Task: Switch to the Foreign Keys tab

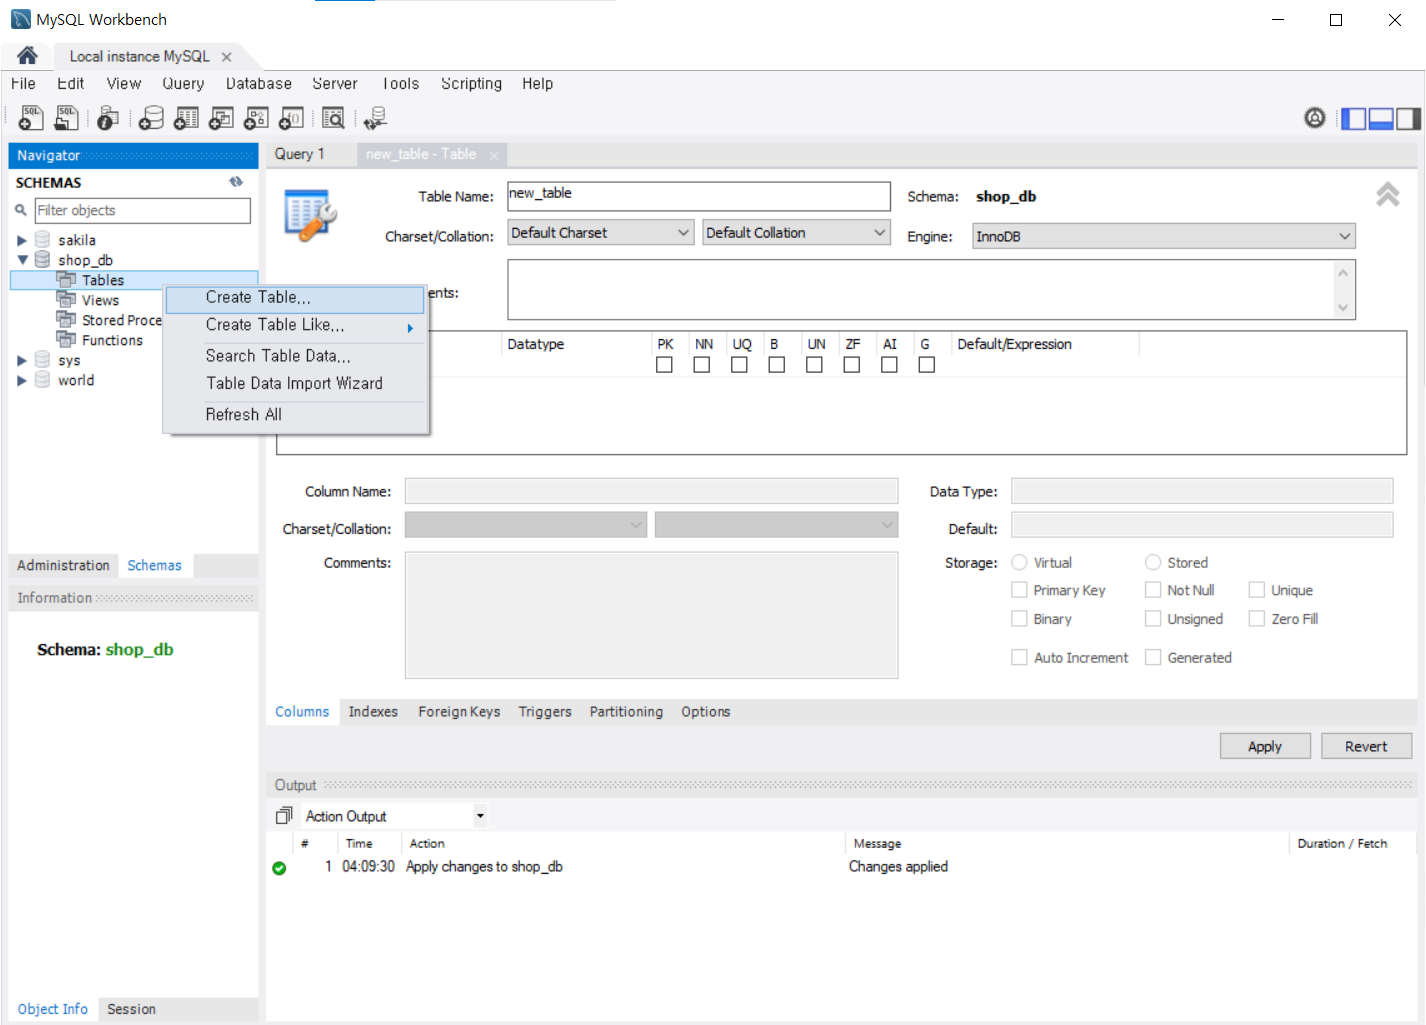Action: (459, 712)
